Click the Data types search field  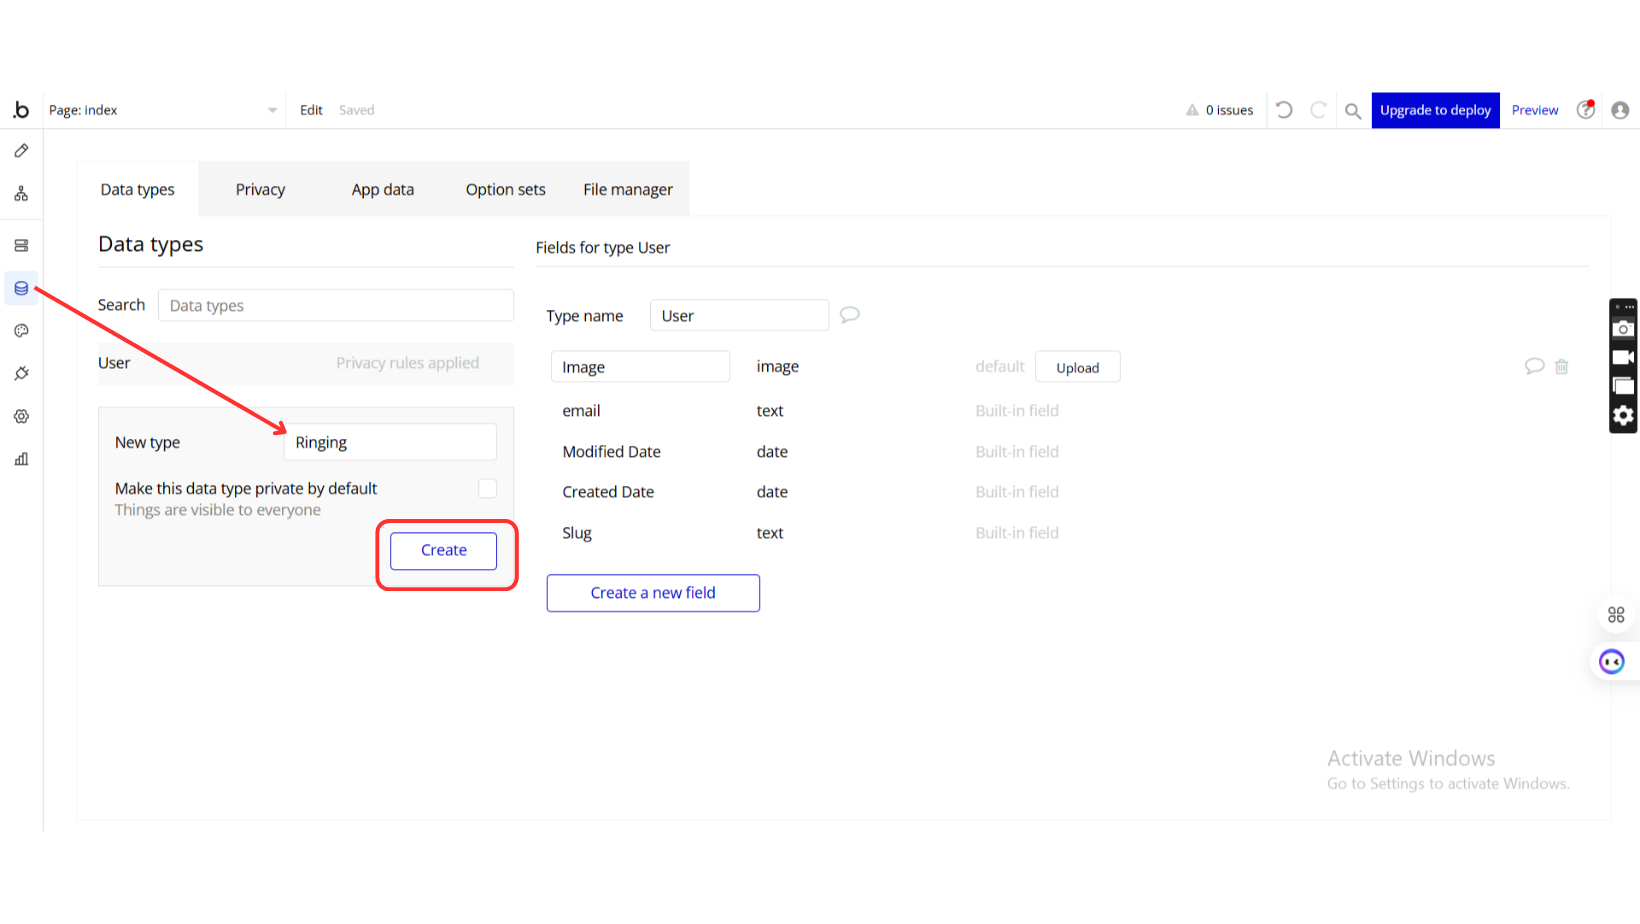point(335,306)
